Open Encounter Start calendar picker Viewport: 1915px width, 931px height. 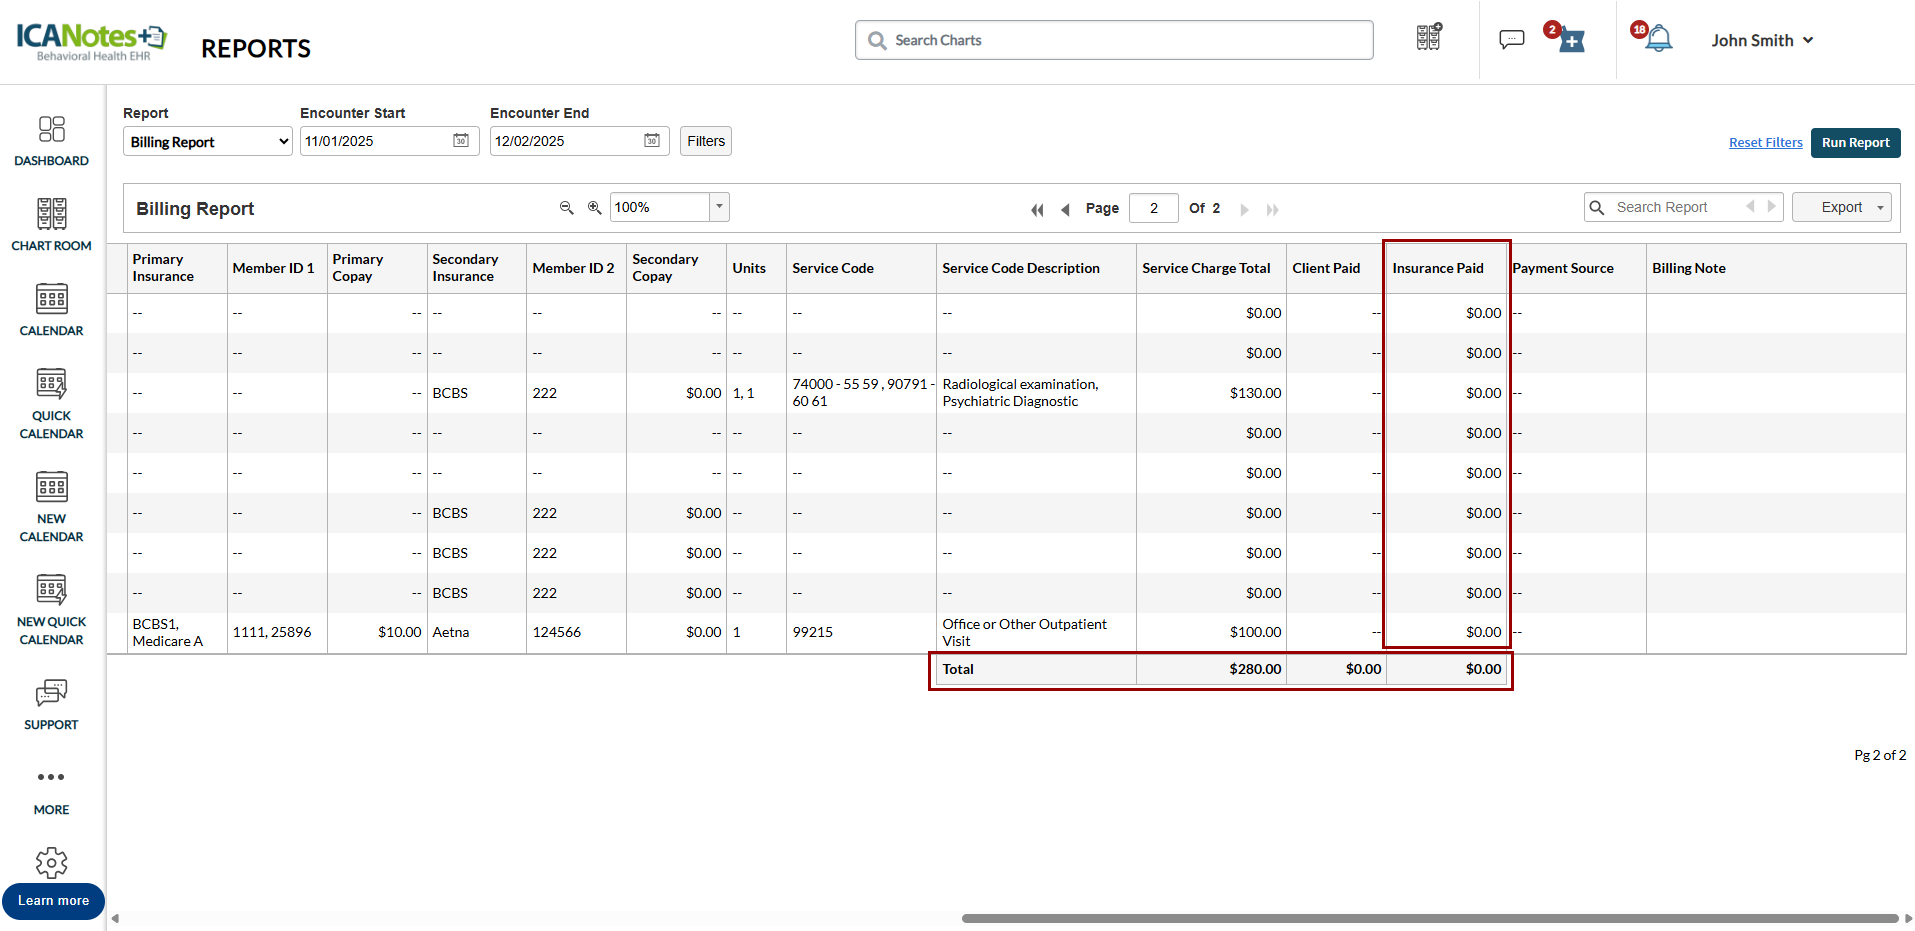[461, 141]
